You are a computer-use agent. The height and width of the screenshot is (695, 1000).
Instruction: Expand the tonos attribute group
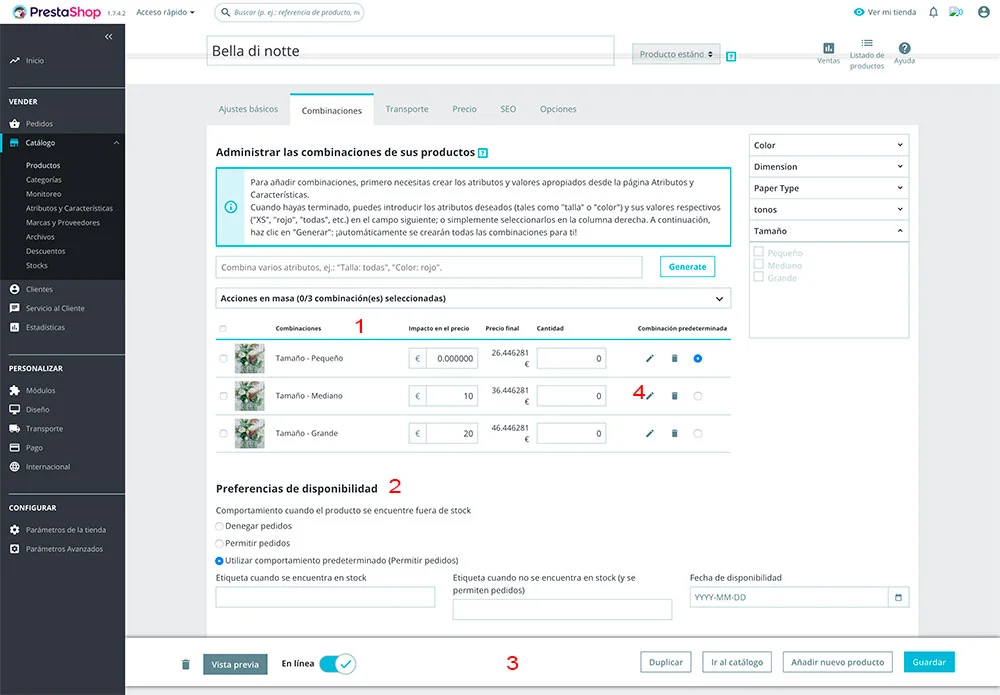(x=828, y=210)
